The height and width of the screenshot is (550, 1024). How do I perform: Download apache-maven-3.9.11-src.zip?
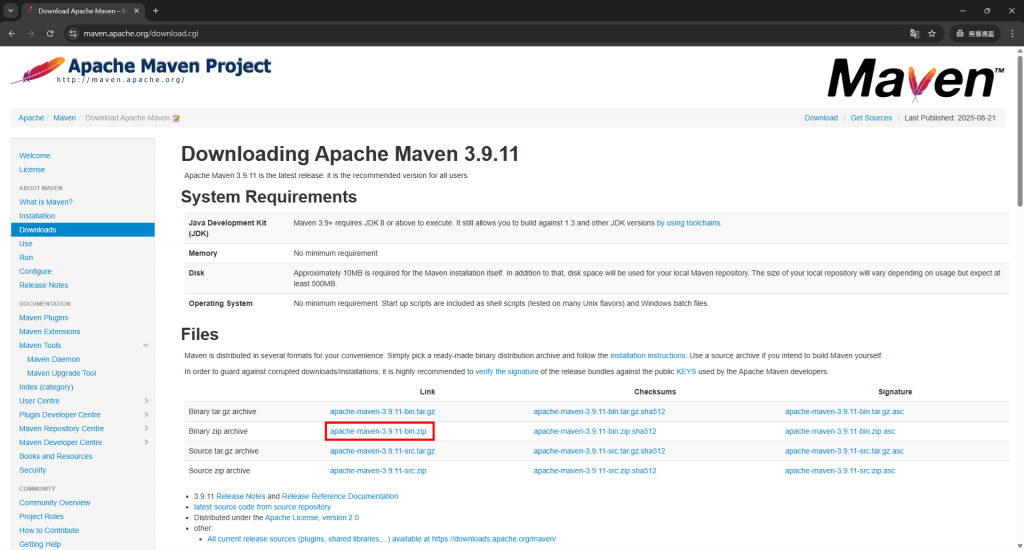click(x=378, y=470)
